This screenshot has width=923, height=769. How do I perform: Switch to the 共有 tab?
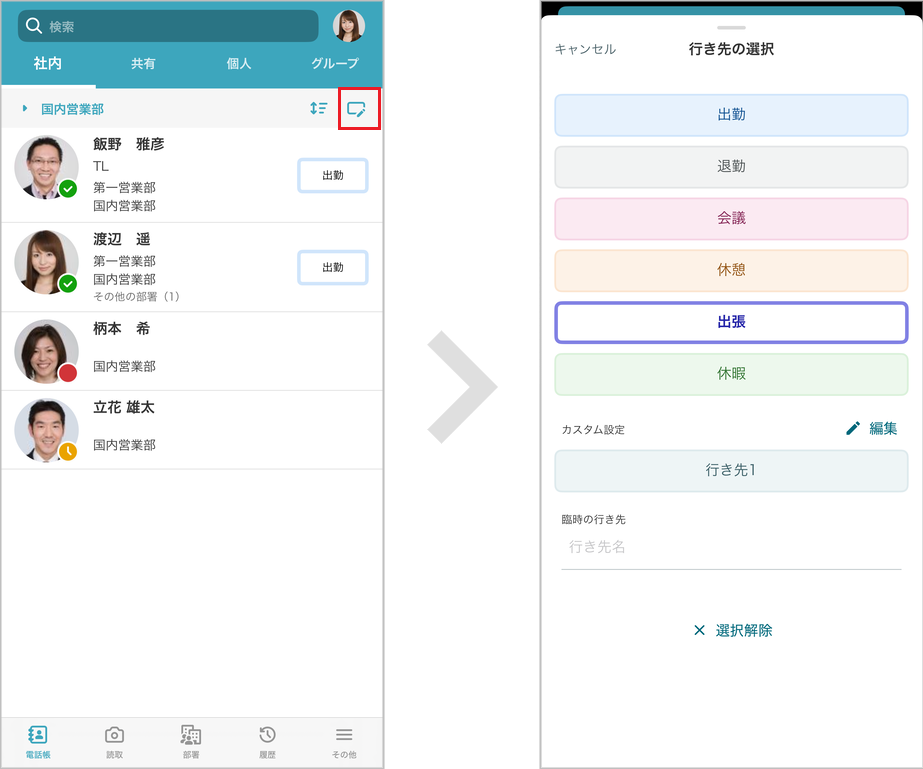143,63
